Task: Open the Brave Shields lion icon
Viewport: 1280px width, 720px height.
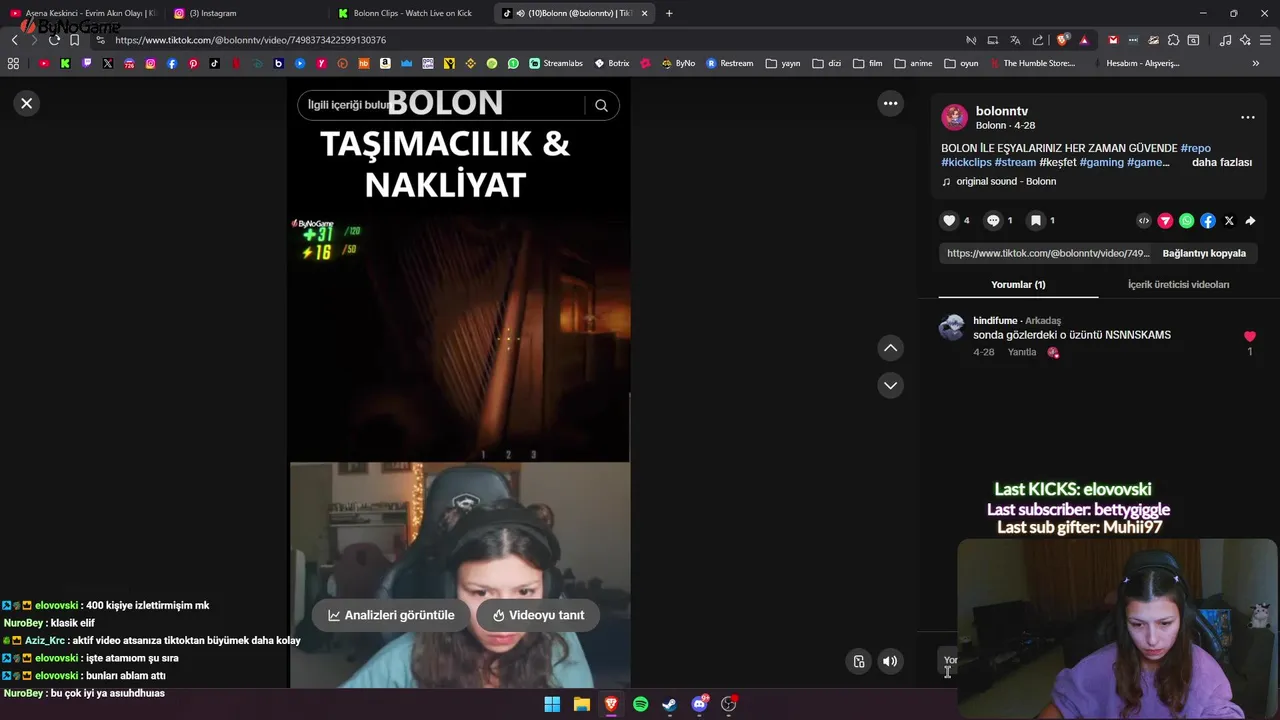Action: pos(1063,40)
